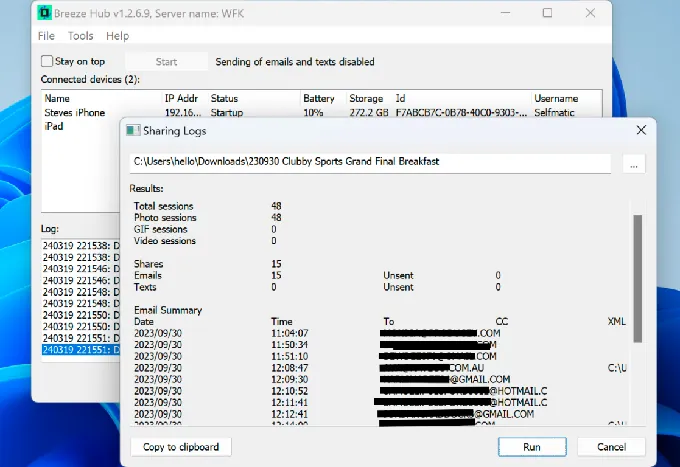Click the Selfmatic username cell
Image resolution: width=680 pixels, height=467 pixels.
pos(554,113)
